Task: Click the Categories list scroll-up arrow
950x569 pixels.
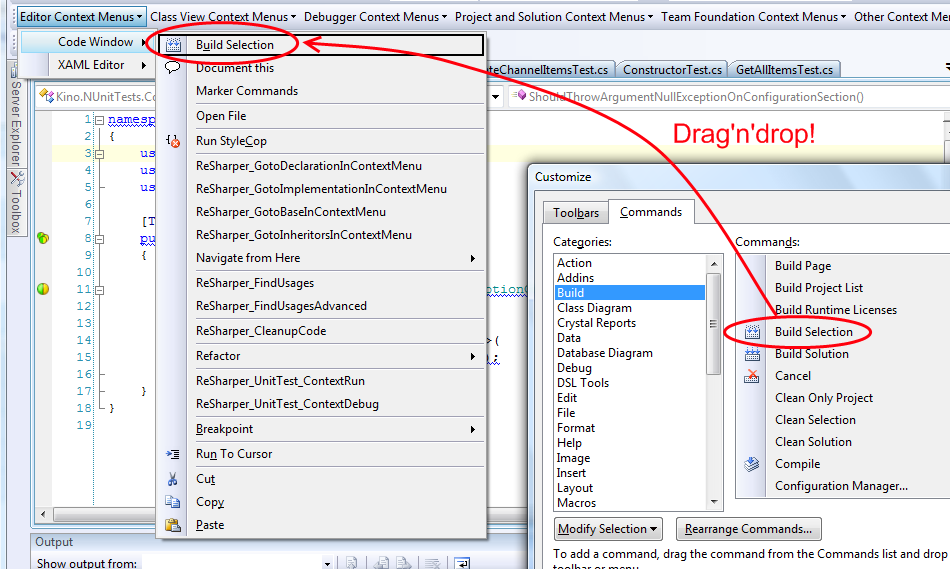Action: pyautogui.click(x=714, y=264)
